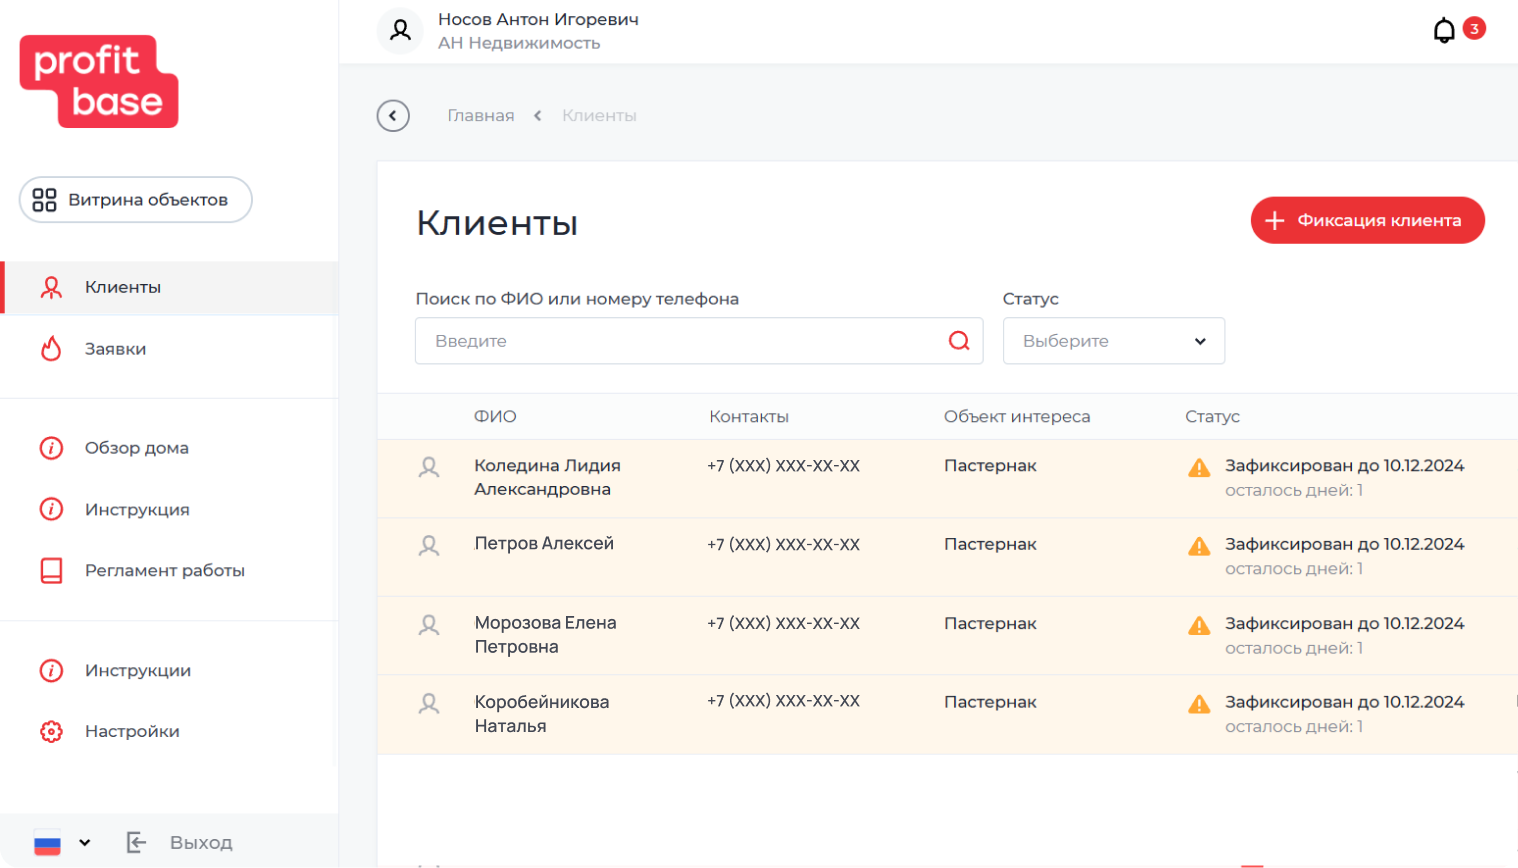Click the Введите search input field
The width and height of the screenshot is (1518, 868).
click(650, 341)
